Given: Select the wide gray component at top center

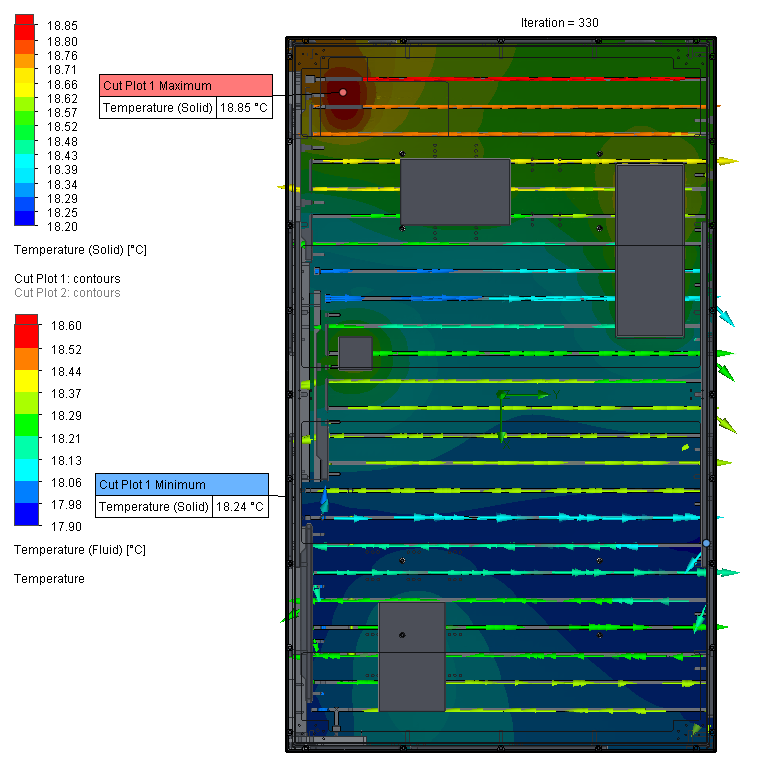Looking at the screenshot, I should (x=455, y=191).
